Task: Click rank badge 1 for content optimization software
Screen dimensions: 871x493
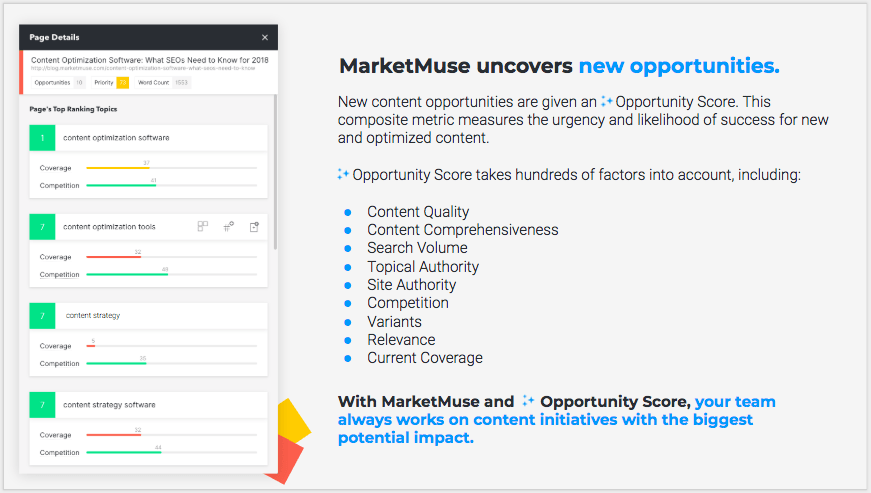Action: click(42, 138)
